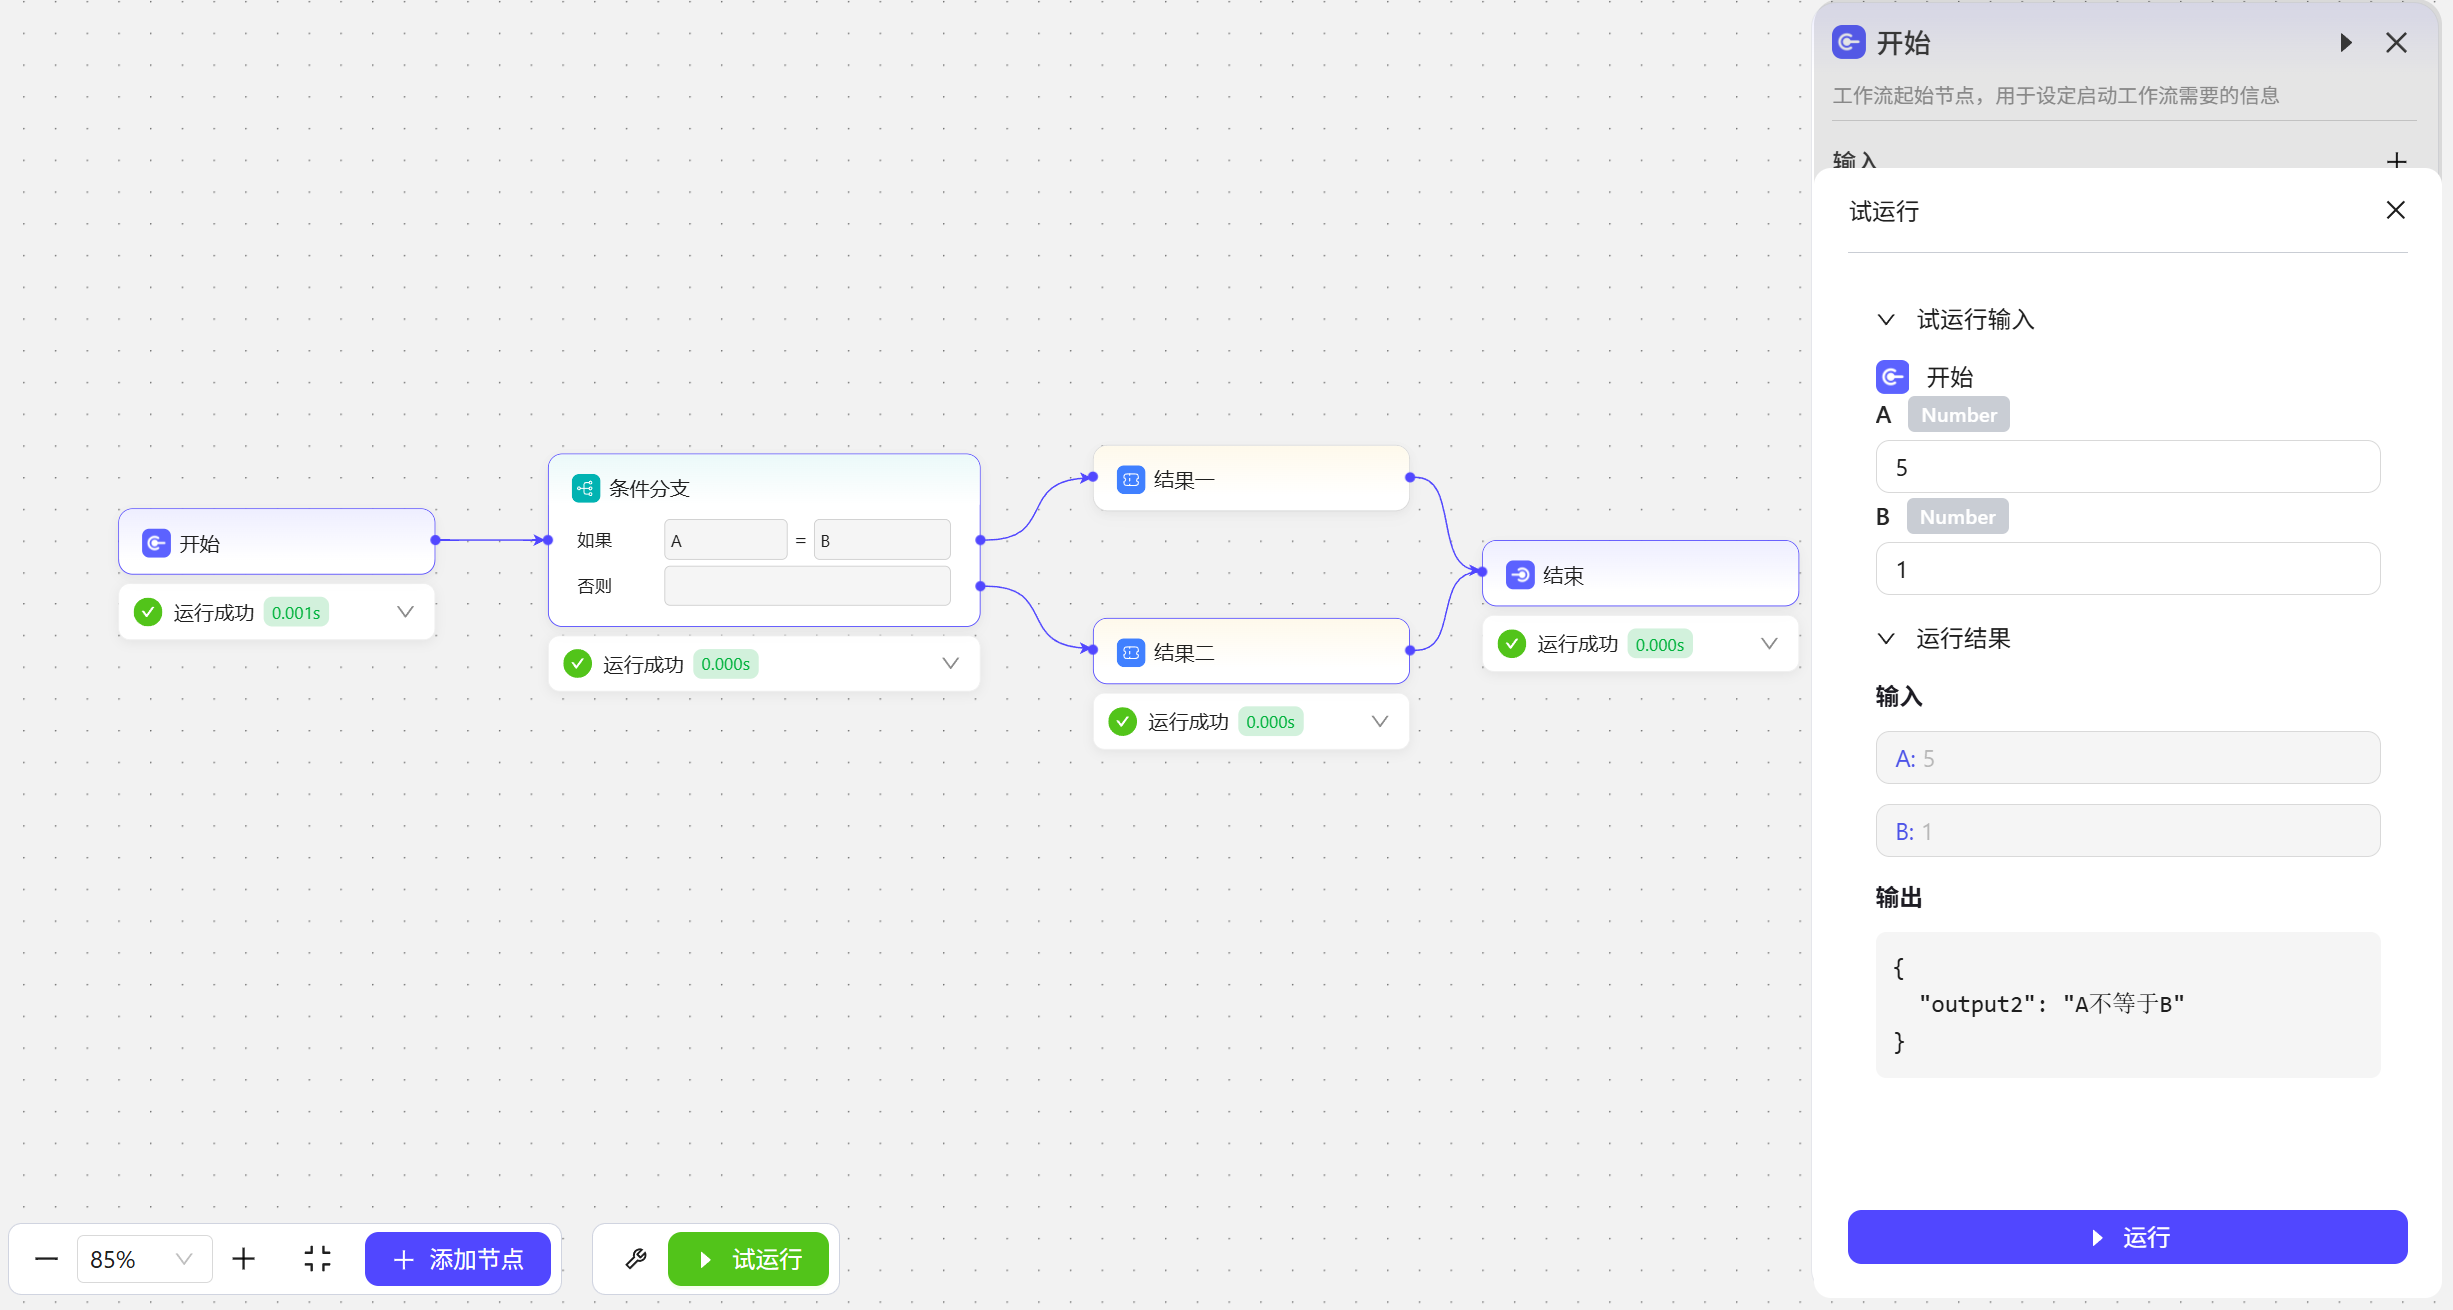Expand 结束 node run result chevron
The width and height of the screenshot is (2453, 1310).
coord(1768,644)
